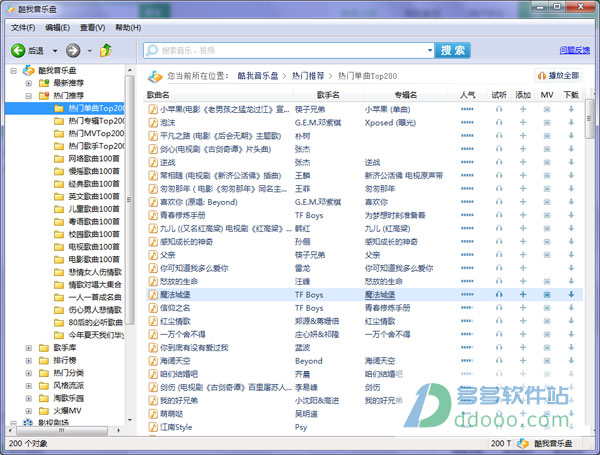Screen dimensions: 600x455
Task: Expand the 排行榜 tree node
Action: pos(29,360)
